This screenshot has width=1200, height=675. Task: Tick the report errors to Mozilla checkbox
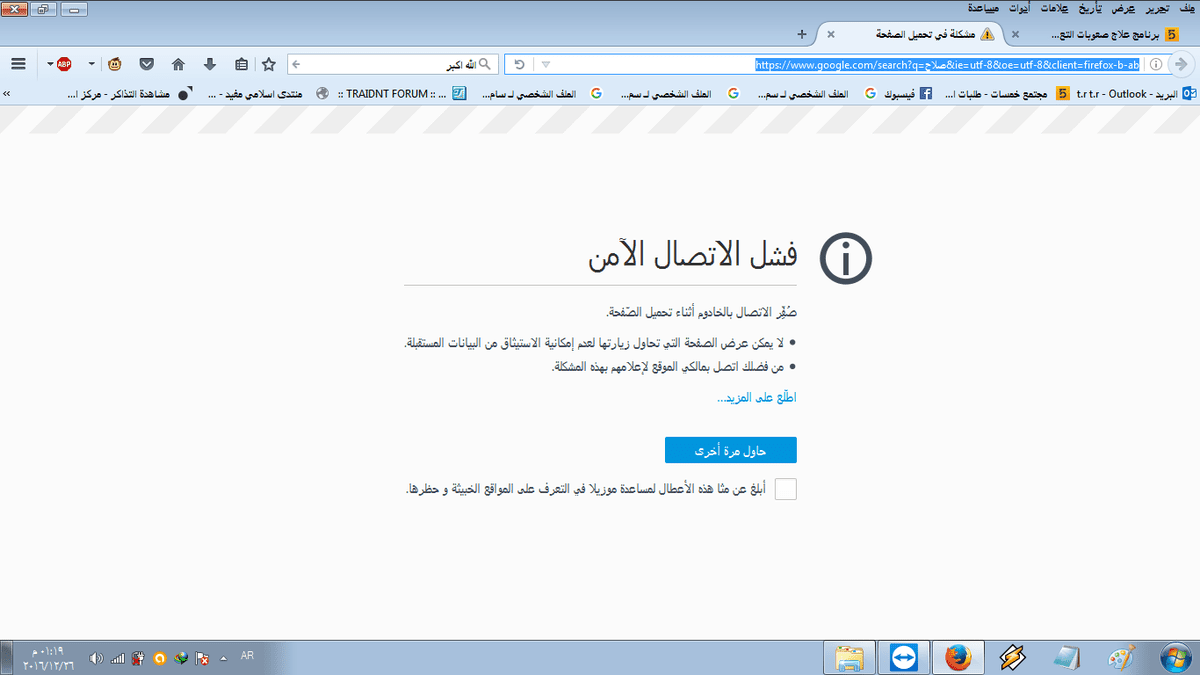tap(786, 489)
